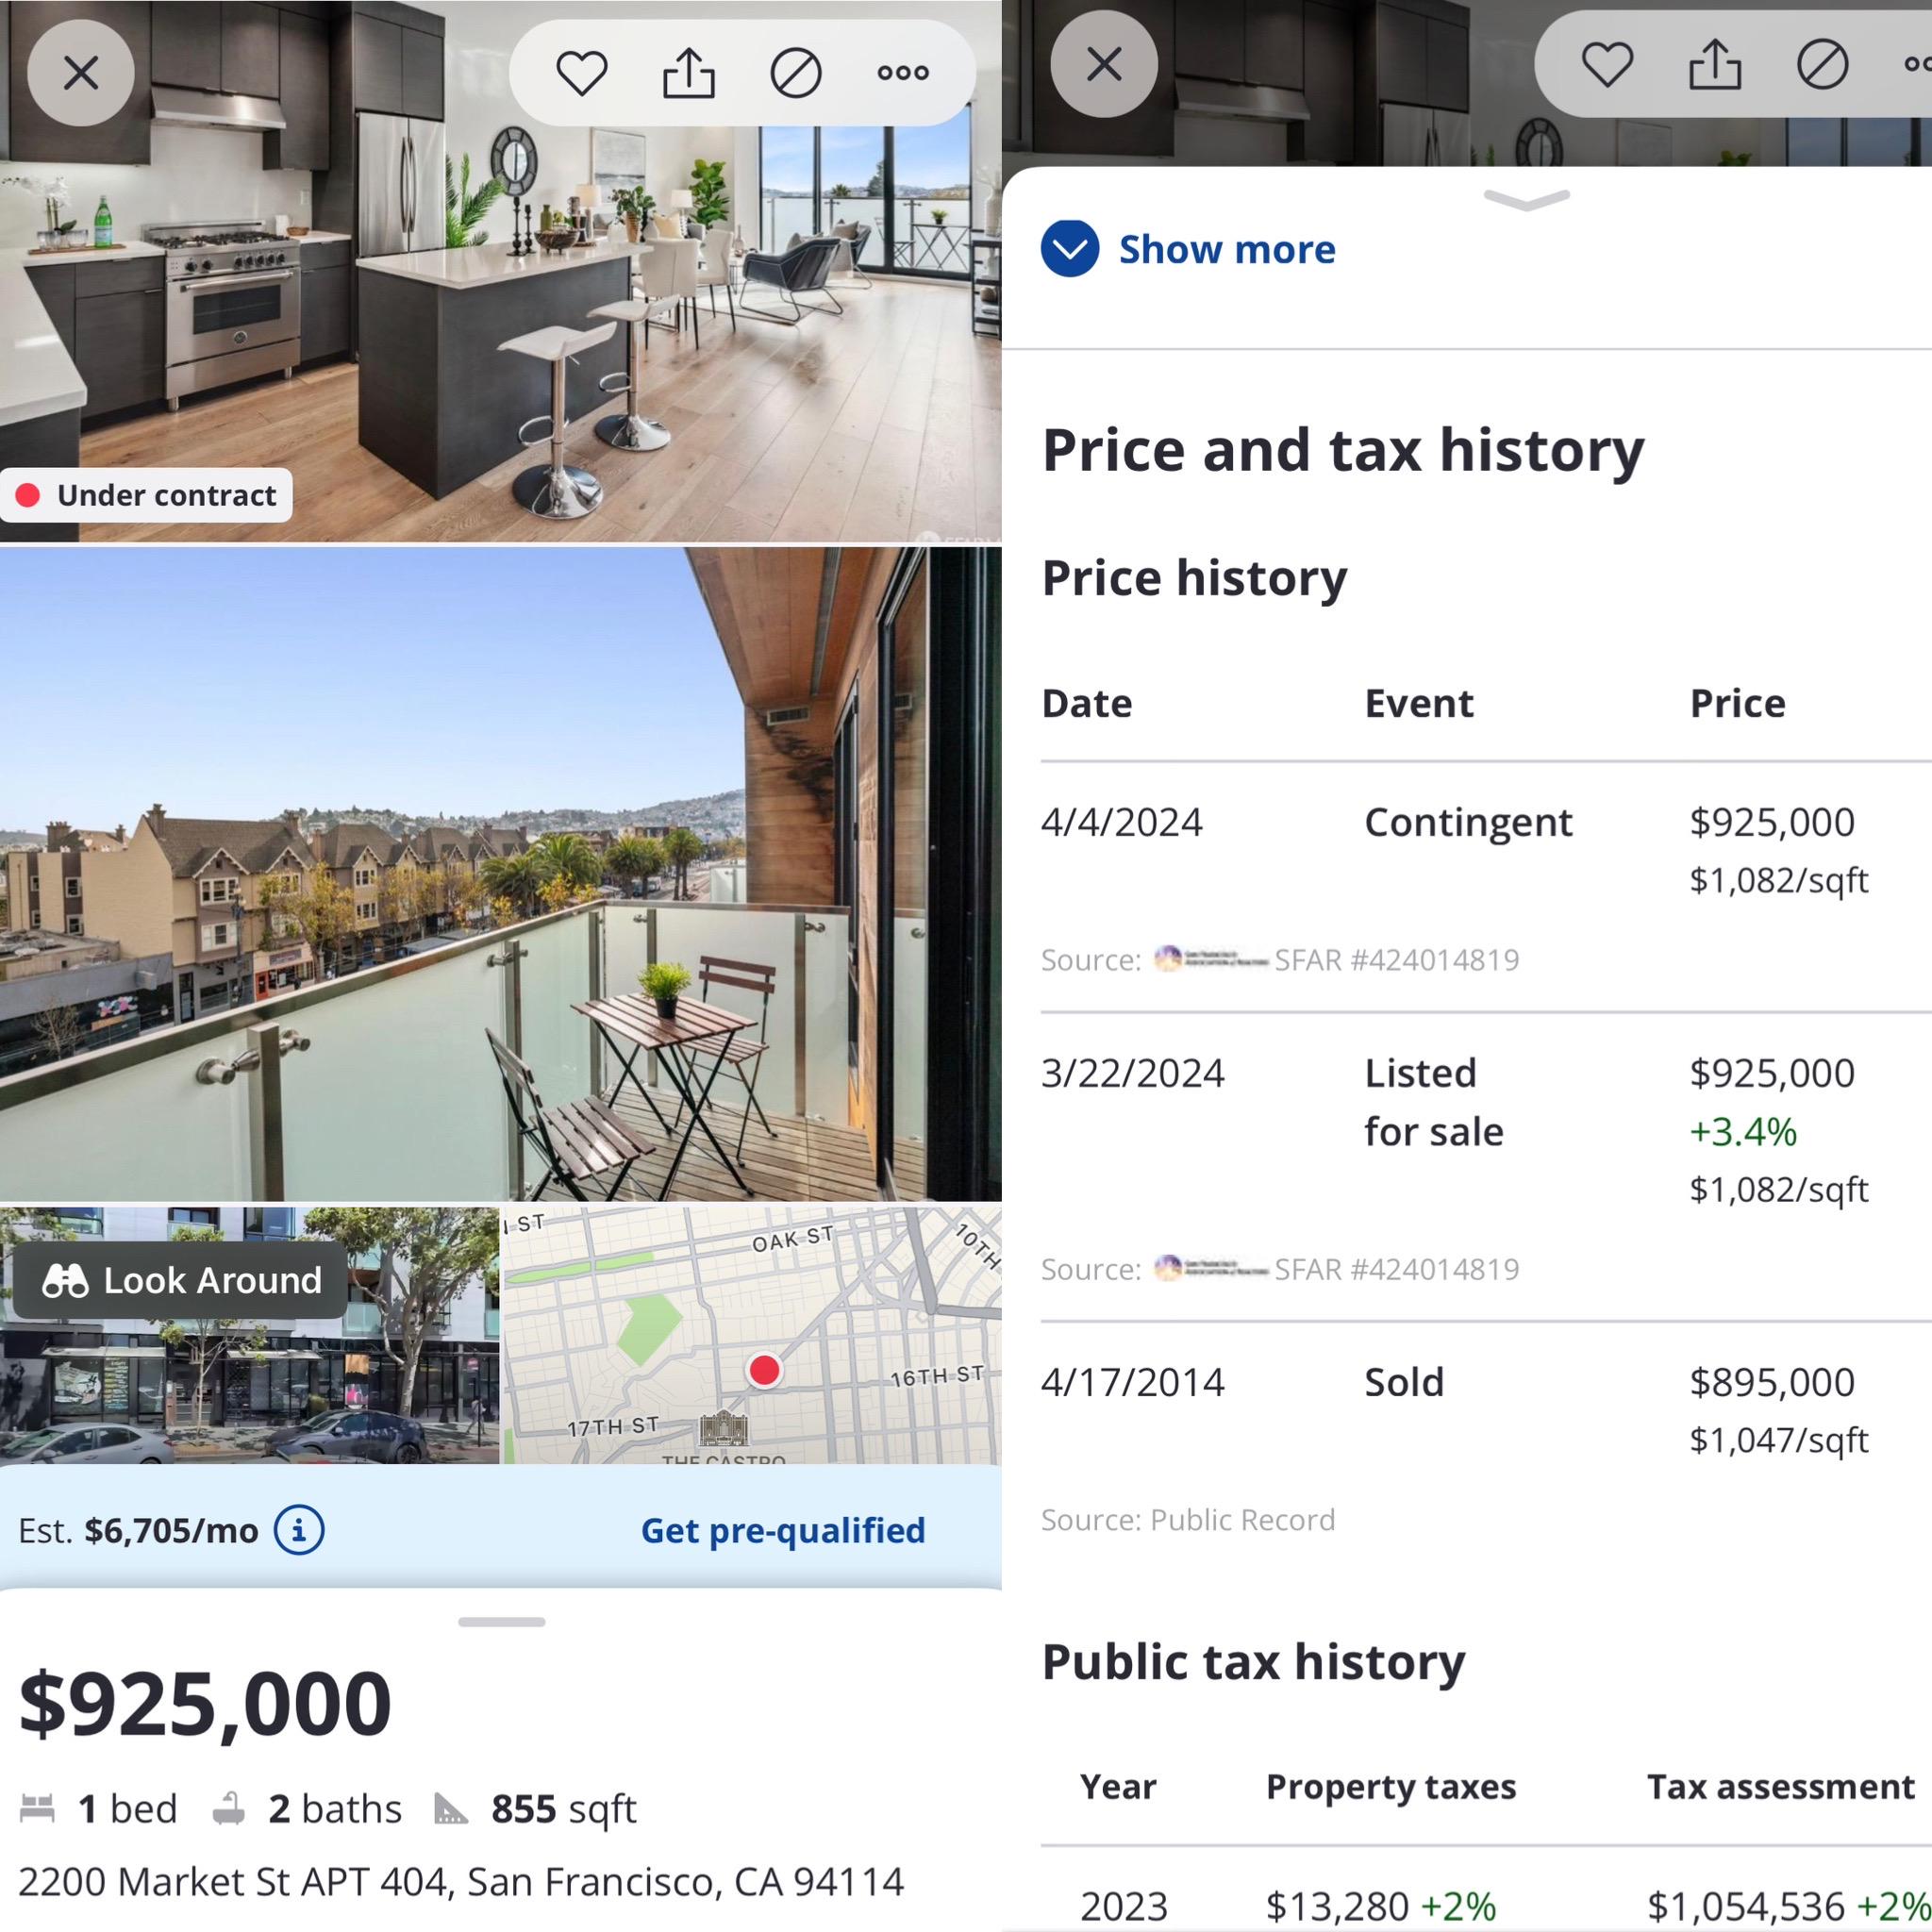The width and height of the screenshot is (1932, 1932).
Task: Select the Under contract status badge
Action: (x=147, y=494)
